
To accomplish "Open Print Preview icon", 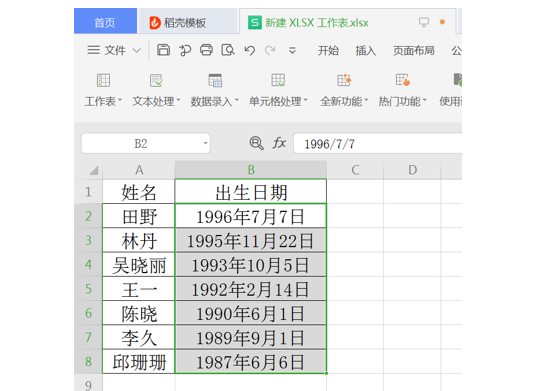I will (x=228, y=50).
